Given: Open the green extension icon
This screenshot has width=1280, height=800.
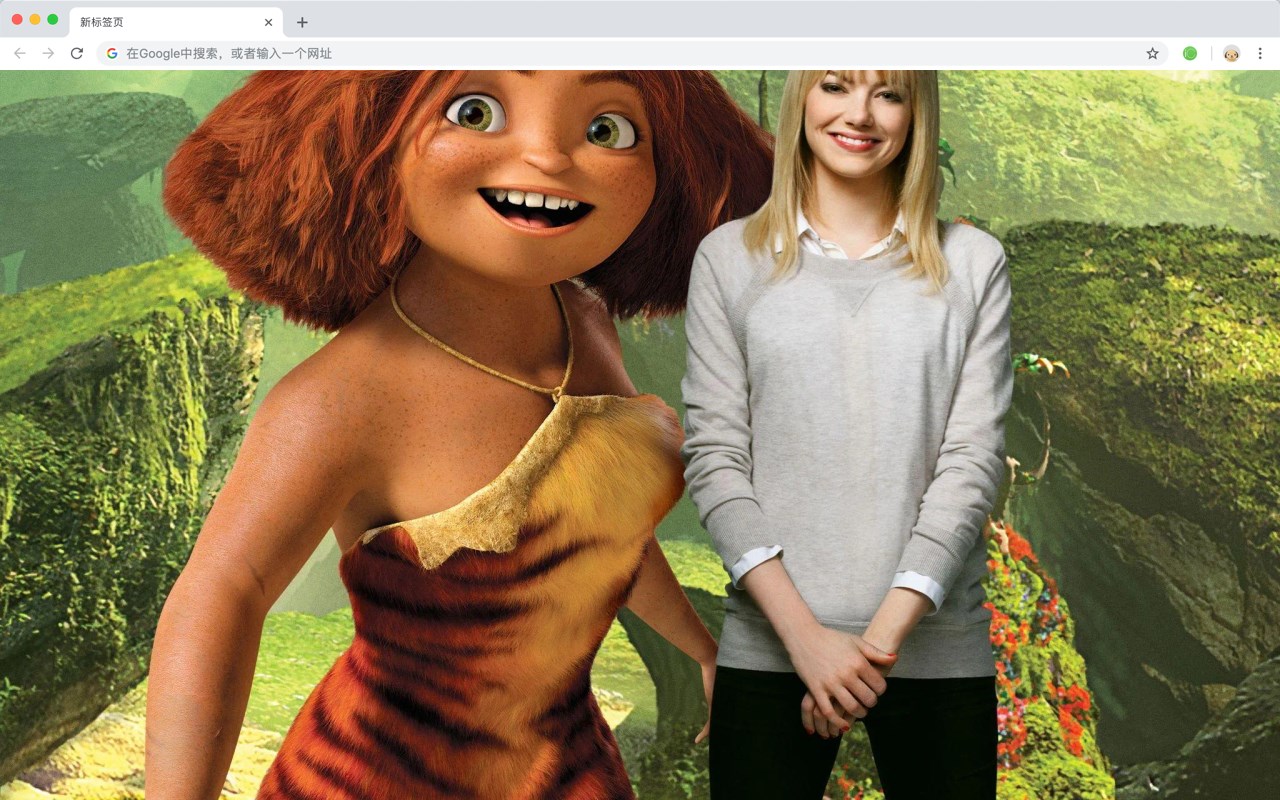Looking at the screenshot, I should 1190,53.
